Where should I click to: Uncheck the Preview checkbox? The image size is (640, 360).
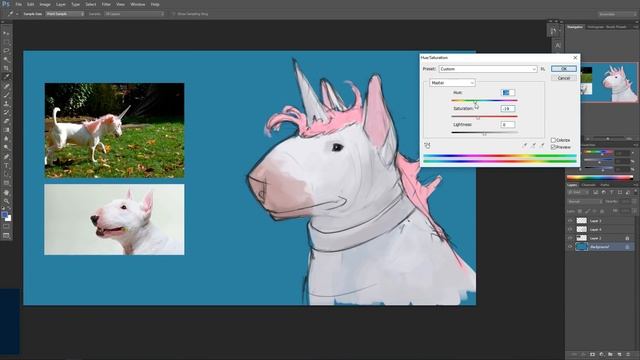(553, 147)
